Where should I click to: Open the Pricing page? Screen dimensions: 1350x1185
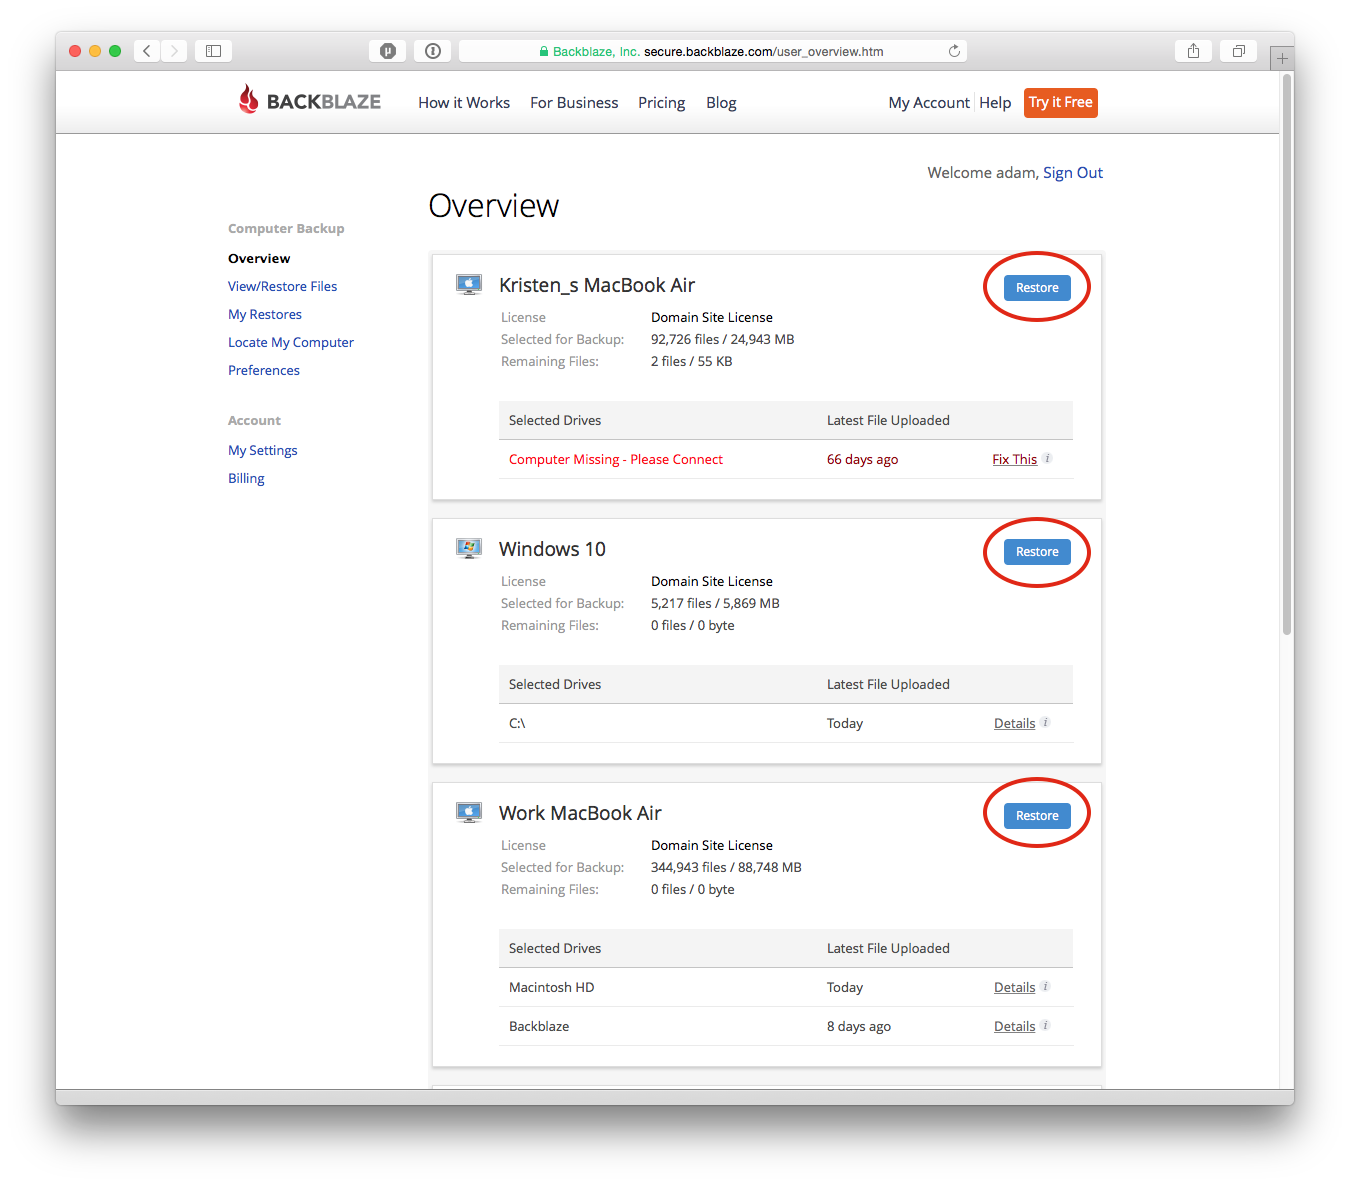[x=662, y=102]
